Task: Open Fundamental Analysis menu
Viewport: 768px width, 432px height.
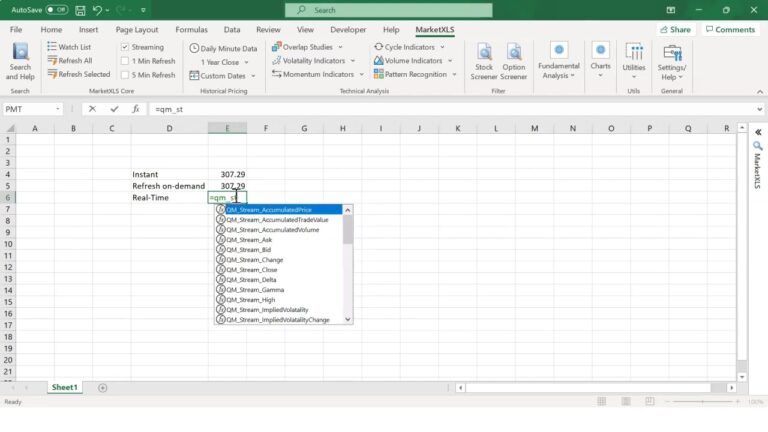Action: click(558, 62)
